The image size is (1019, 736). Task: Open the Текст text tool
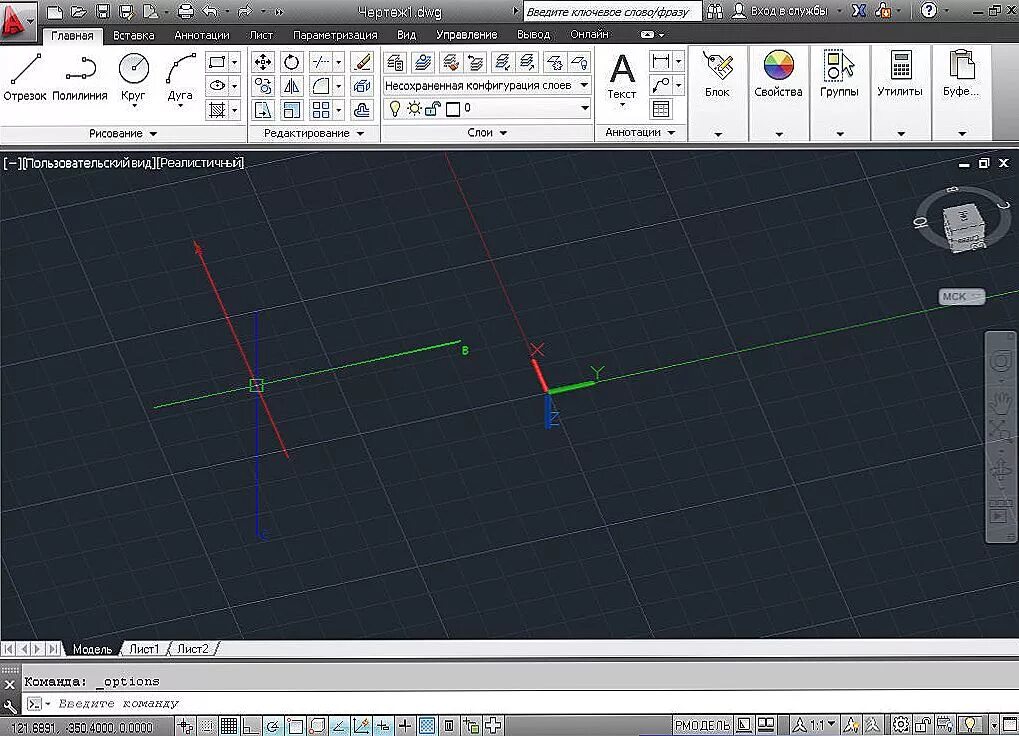pyautogui.click(x=622, y=79)
